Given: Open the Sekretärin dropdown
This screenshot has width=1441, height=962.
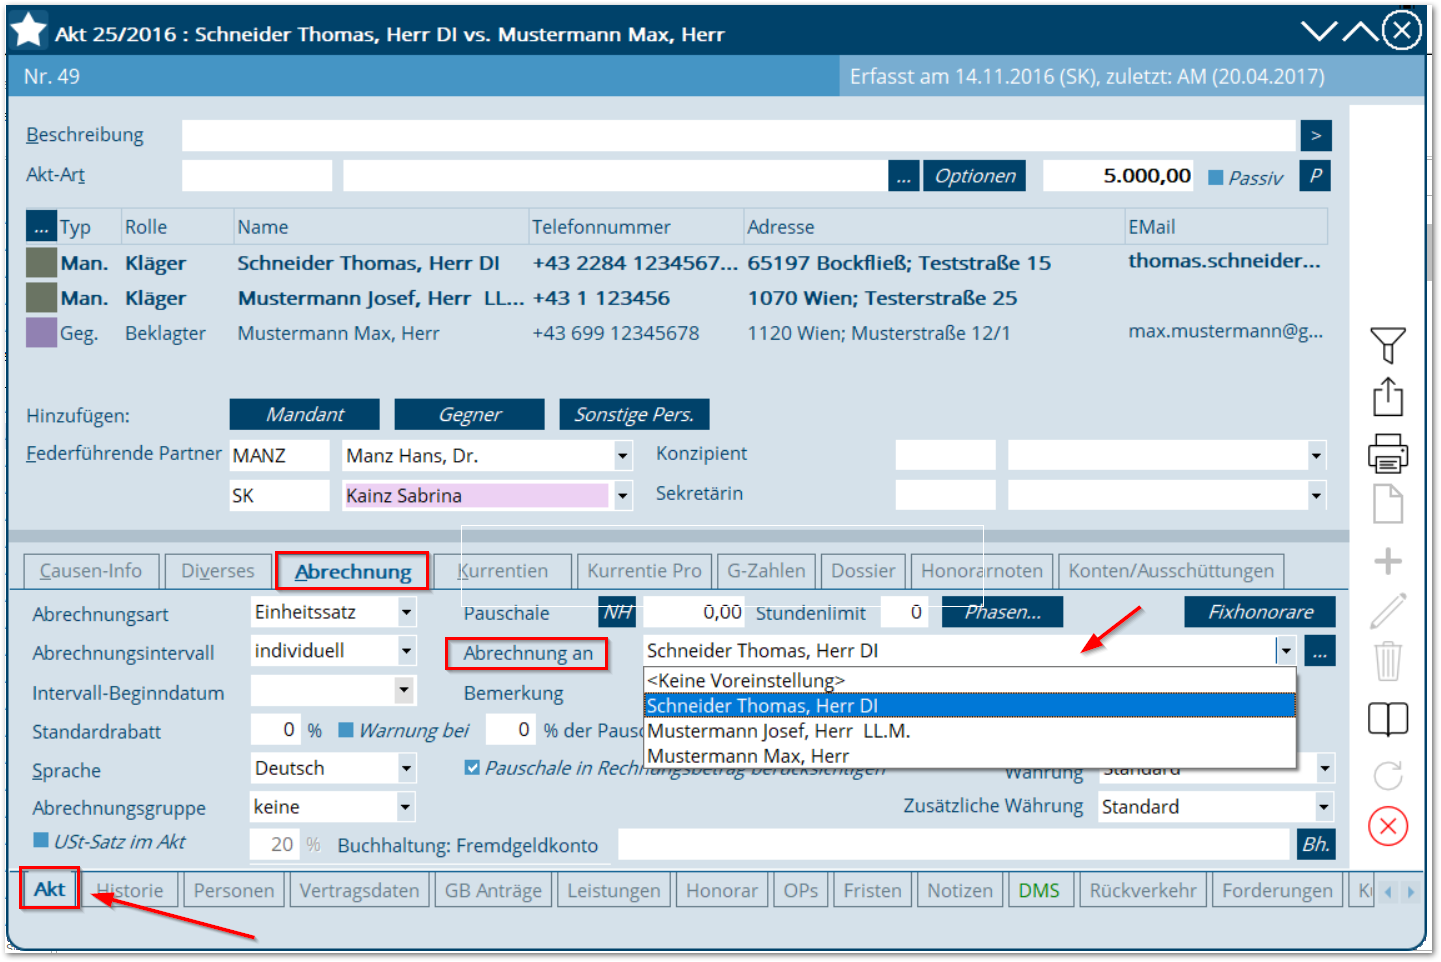Looking at the screenshot, I should coord(1316,495).
